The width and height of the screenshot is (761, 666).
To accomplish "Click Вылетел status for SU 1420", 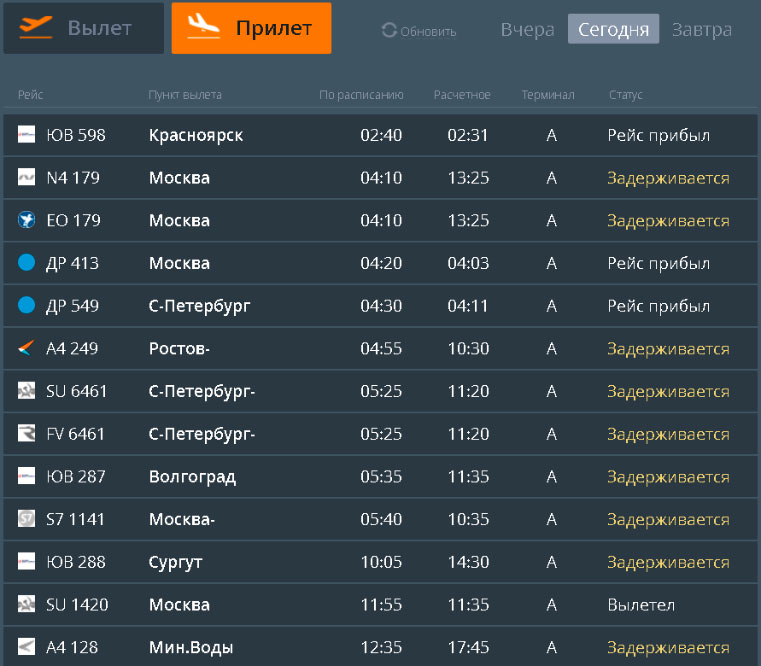I will point(641,605).
